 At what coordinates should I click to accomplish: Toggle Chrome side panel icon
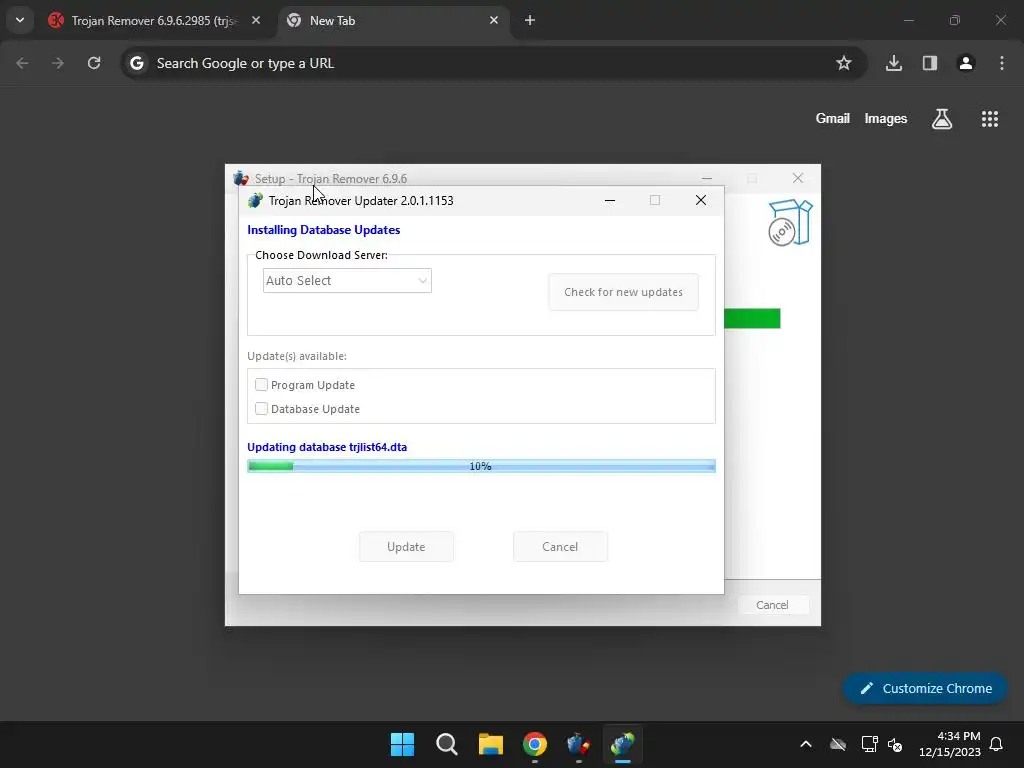pyautogui.click(x=930, y=63)
